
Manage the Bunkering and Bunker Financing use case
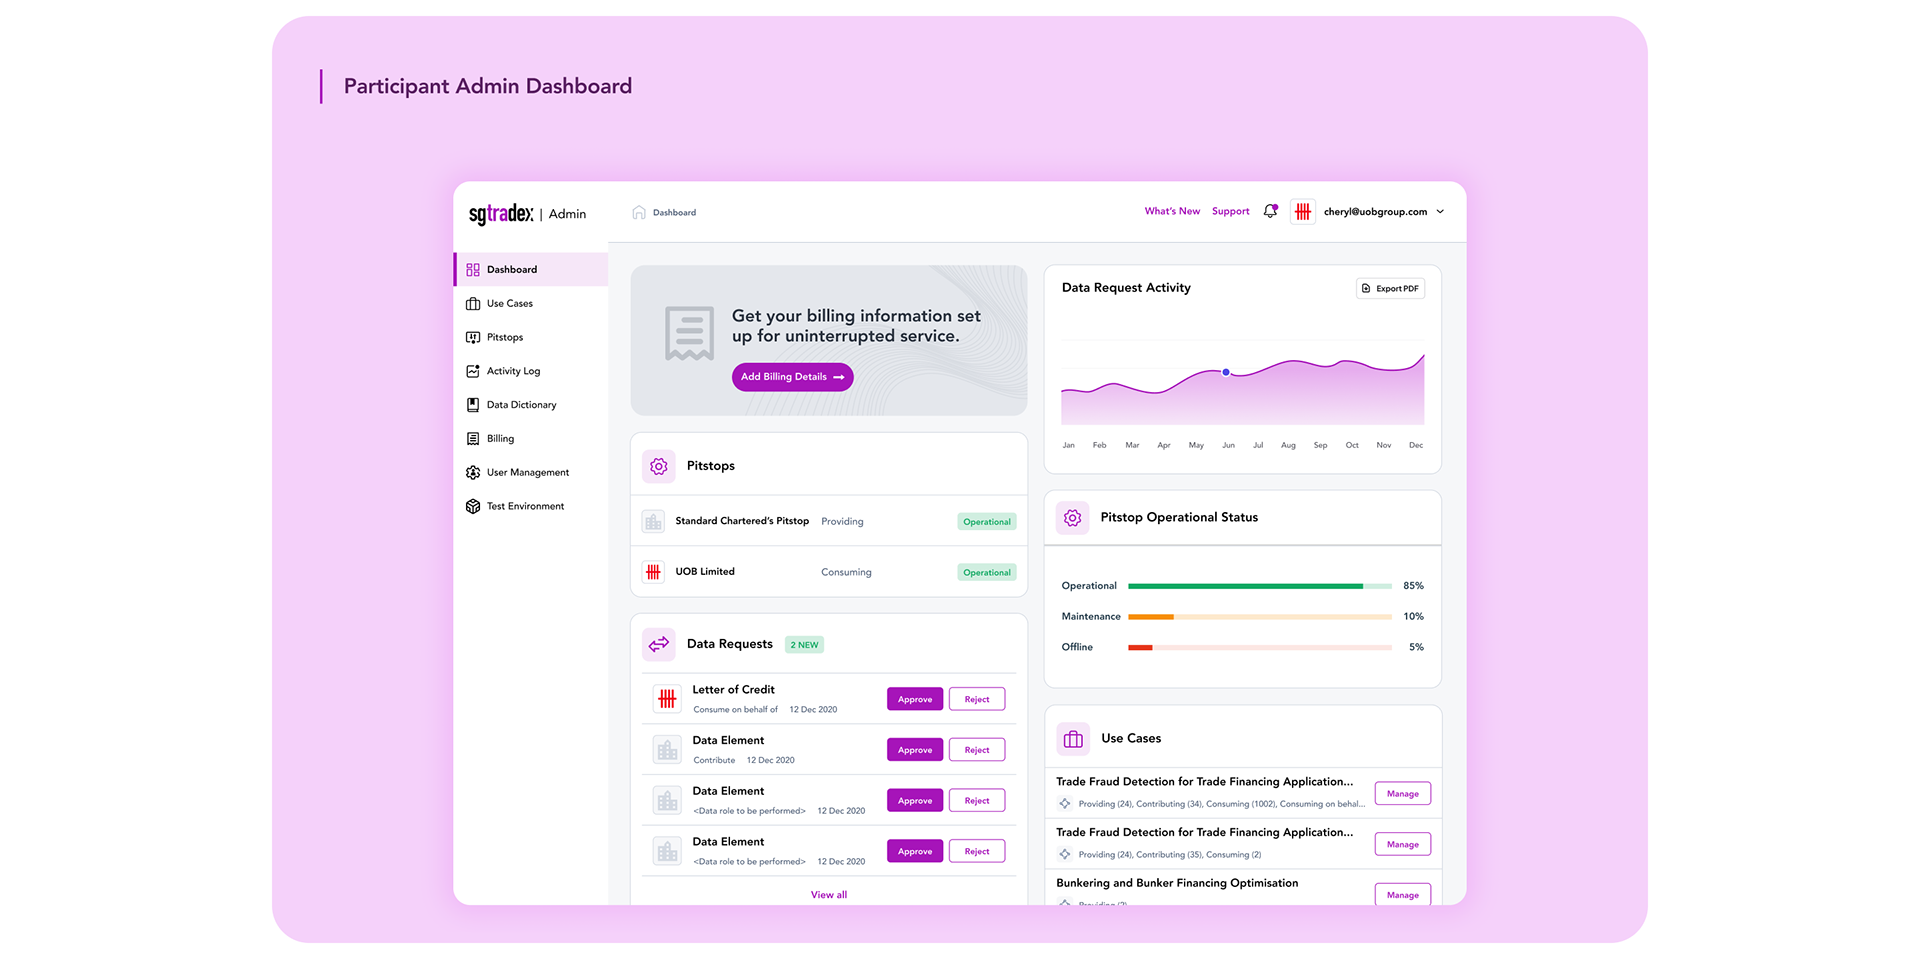click(x=1402, y=895)
